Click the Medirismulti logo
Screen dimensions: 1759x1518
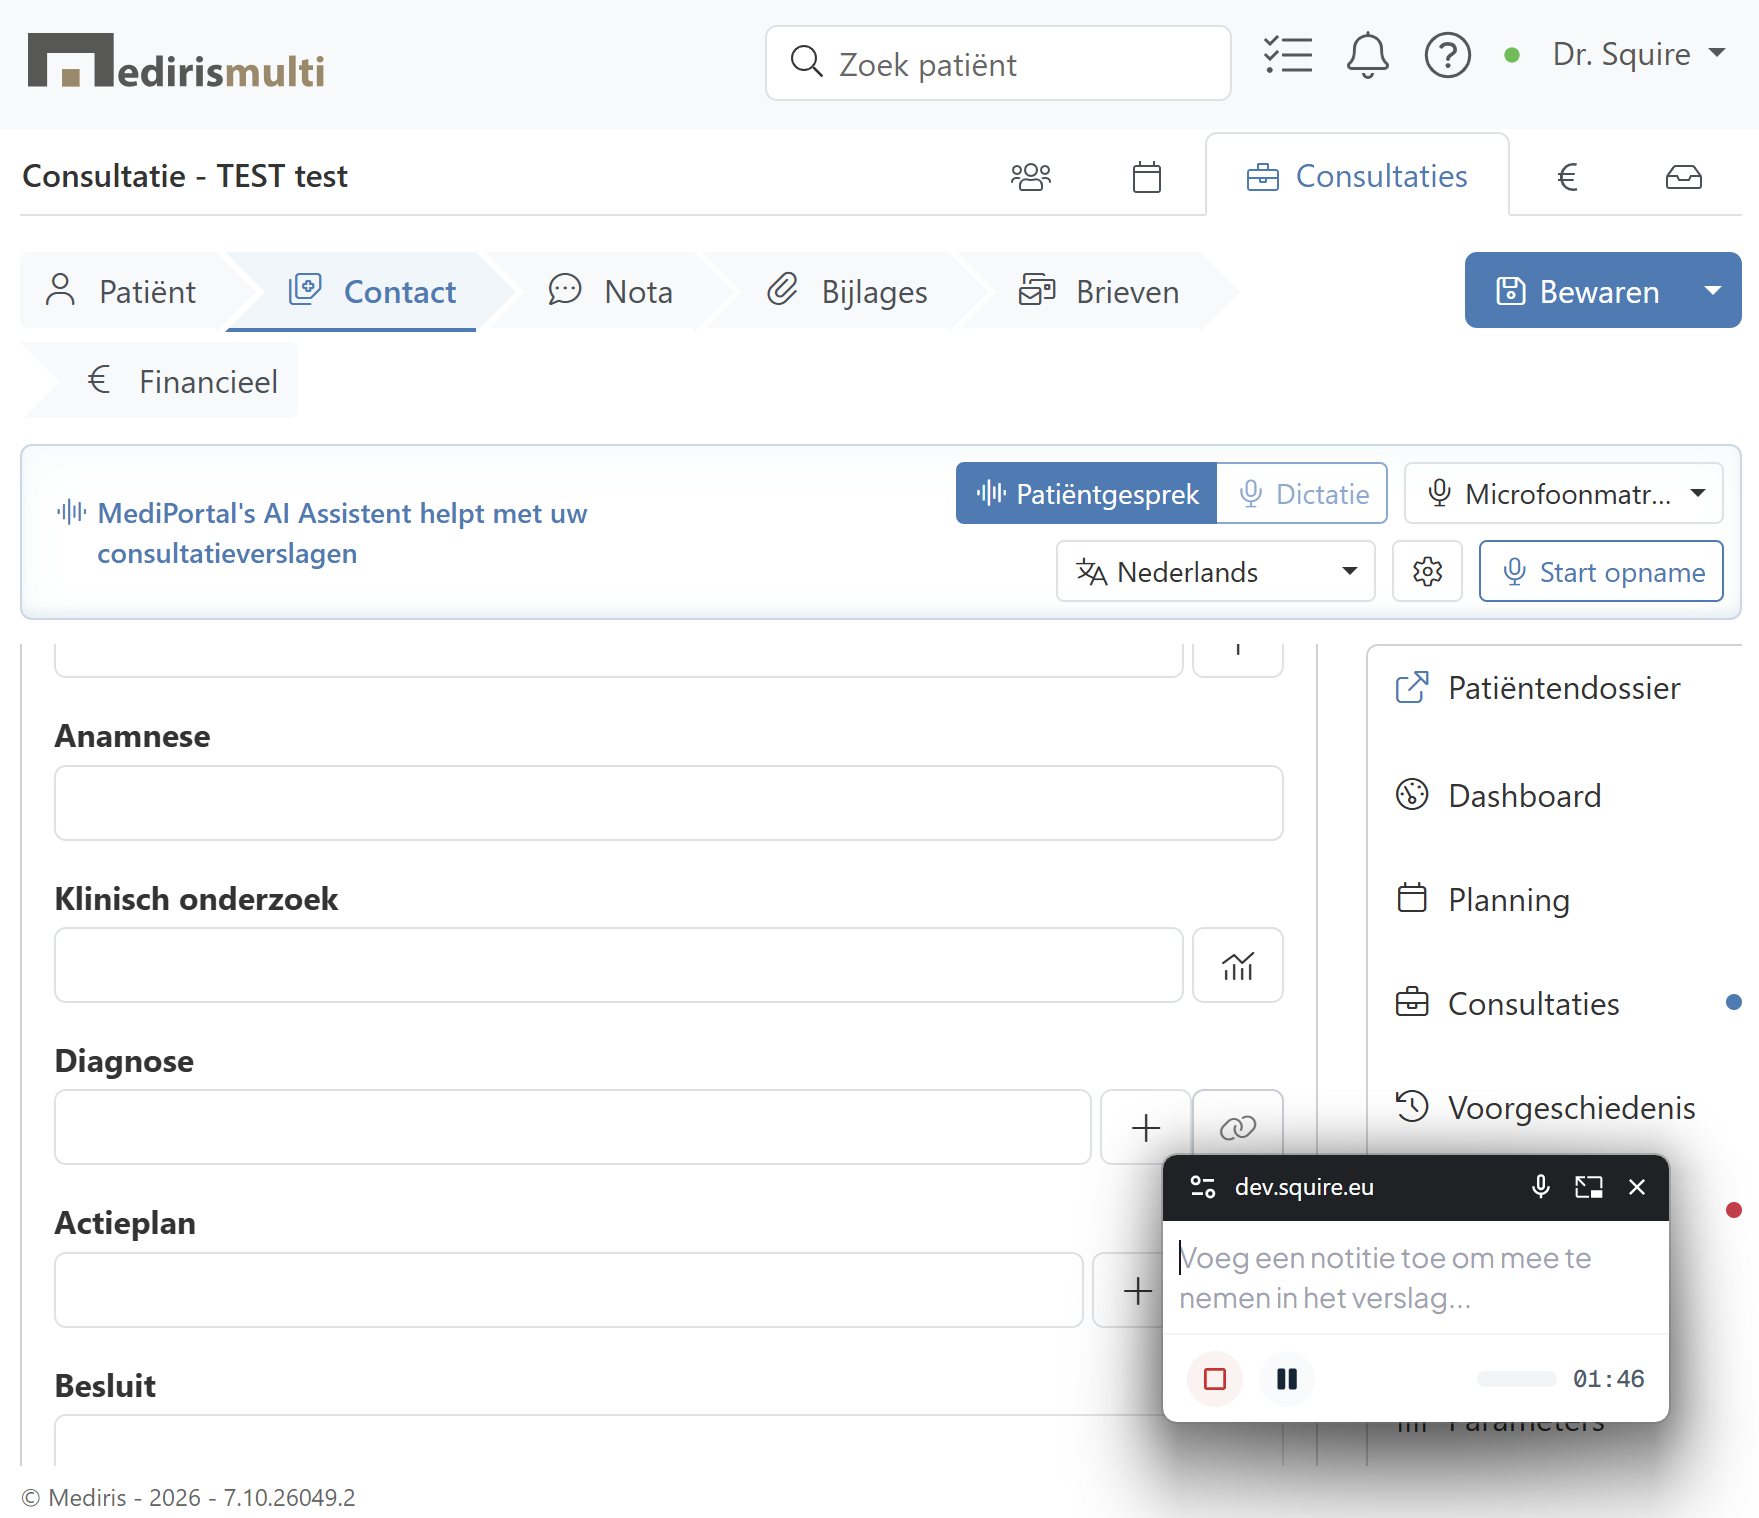click(176, 62)
